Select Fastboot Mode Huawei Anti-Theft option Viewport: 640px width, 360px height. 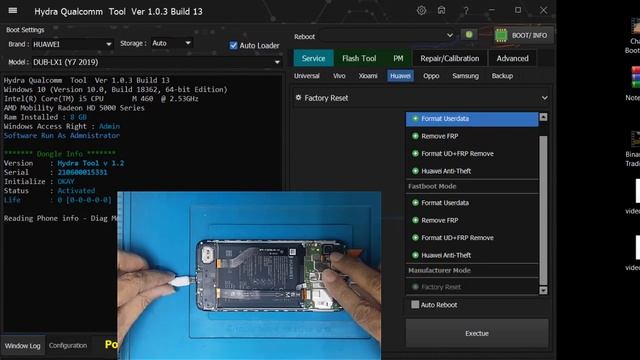tap(472, 256)
